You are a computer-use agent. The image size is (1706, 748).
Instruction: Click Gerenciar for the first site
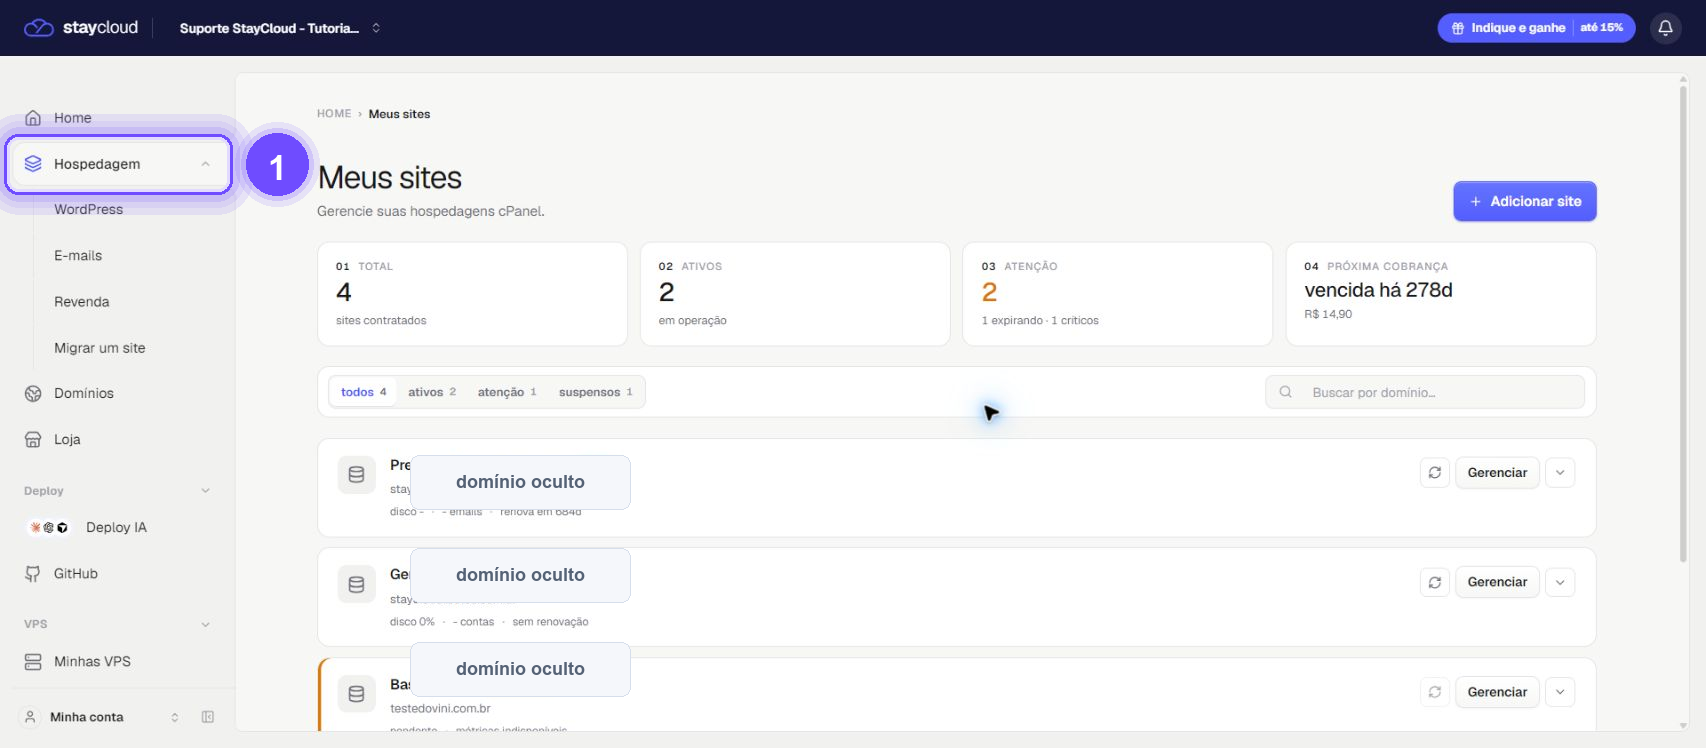1497,473
